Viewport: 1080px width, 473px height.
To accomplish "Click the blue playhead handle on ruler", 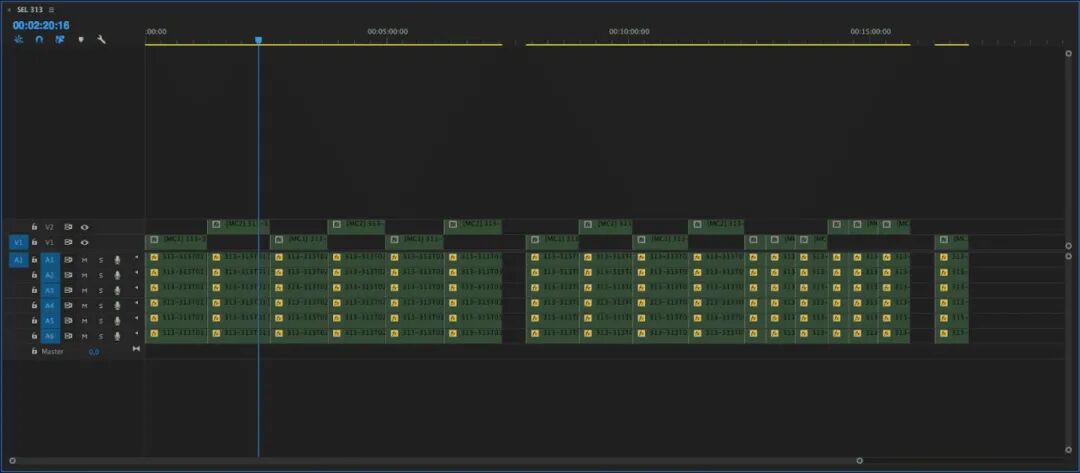I will click(258, 40).
